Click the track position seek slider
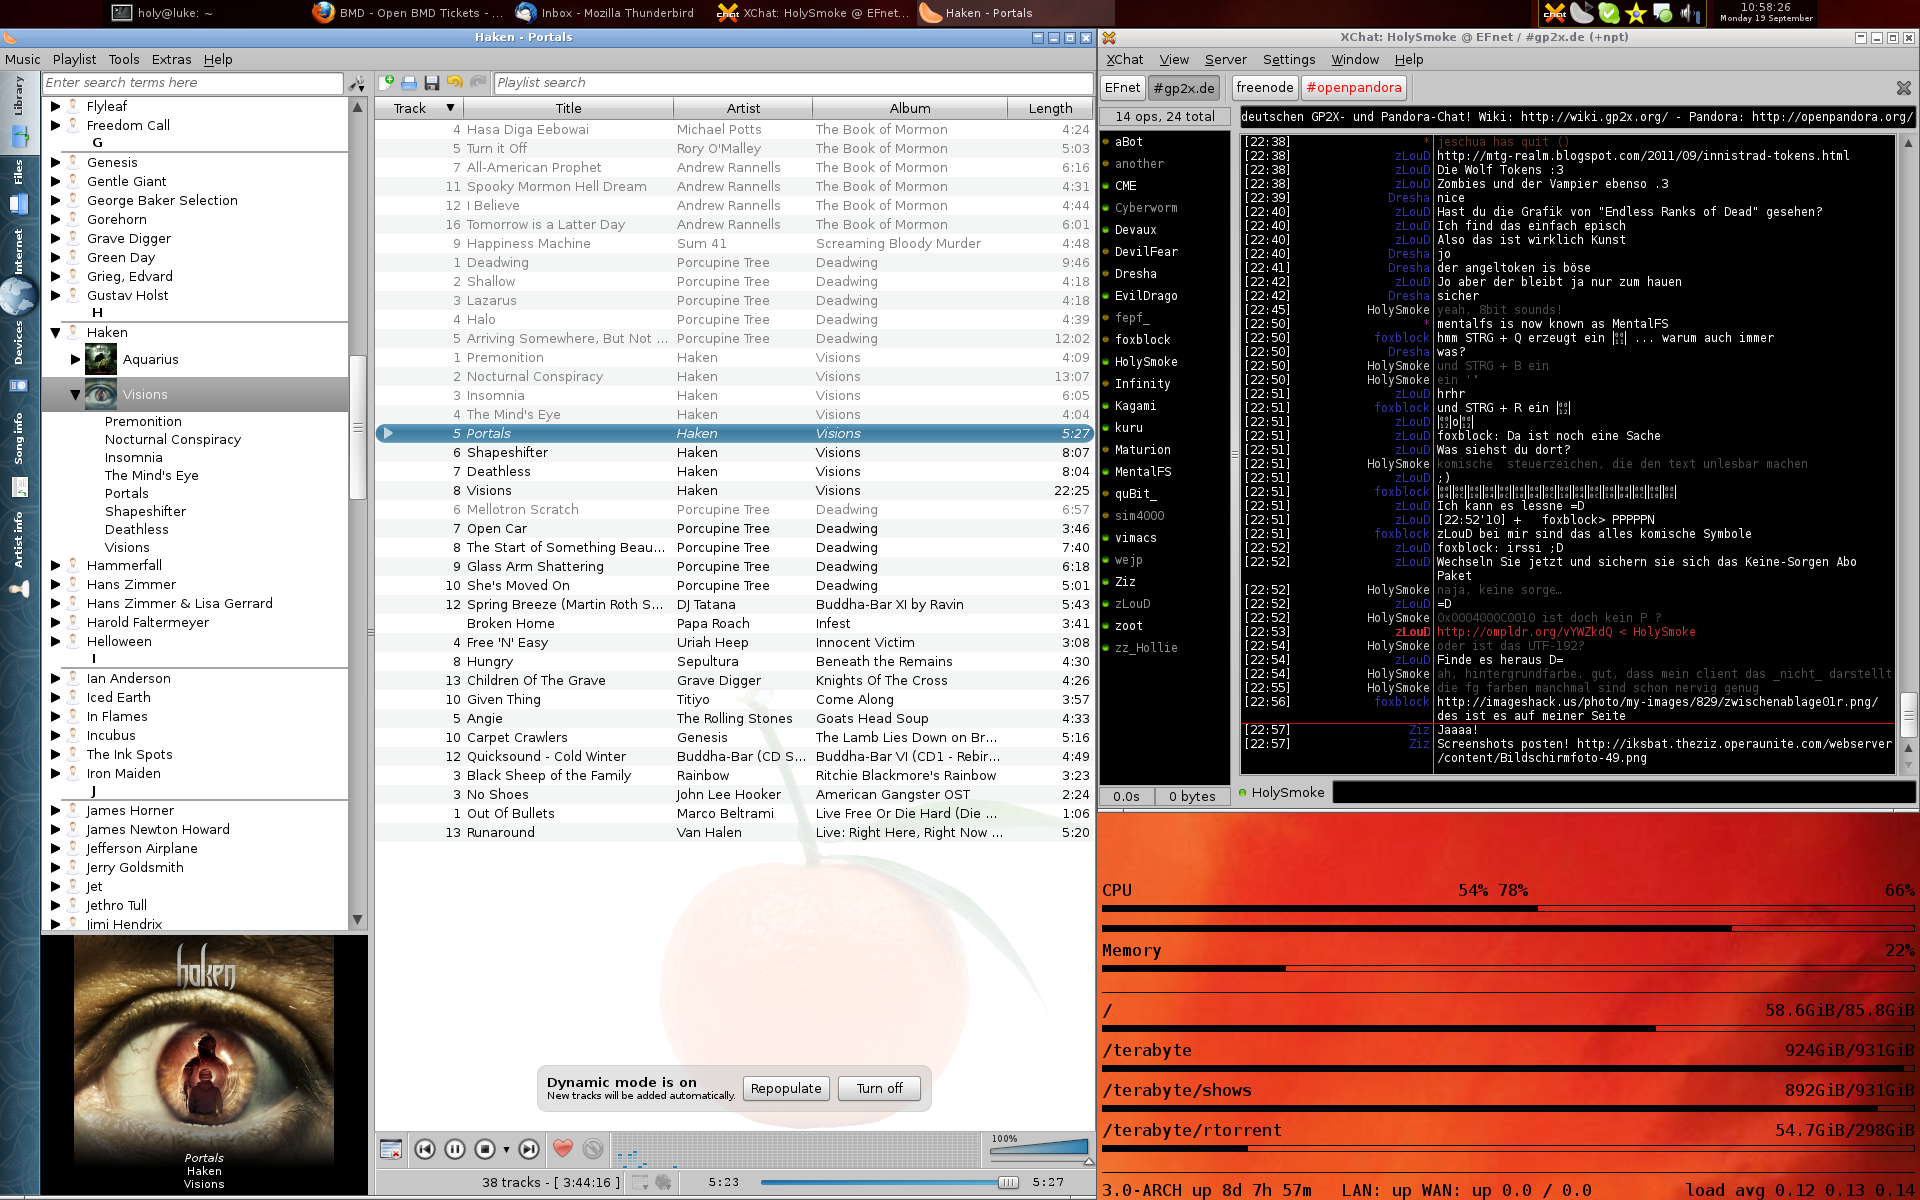Screen dimensions: 1920x1200 point(890,1182)
